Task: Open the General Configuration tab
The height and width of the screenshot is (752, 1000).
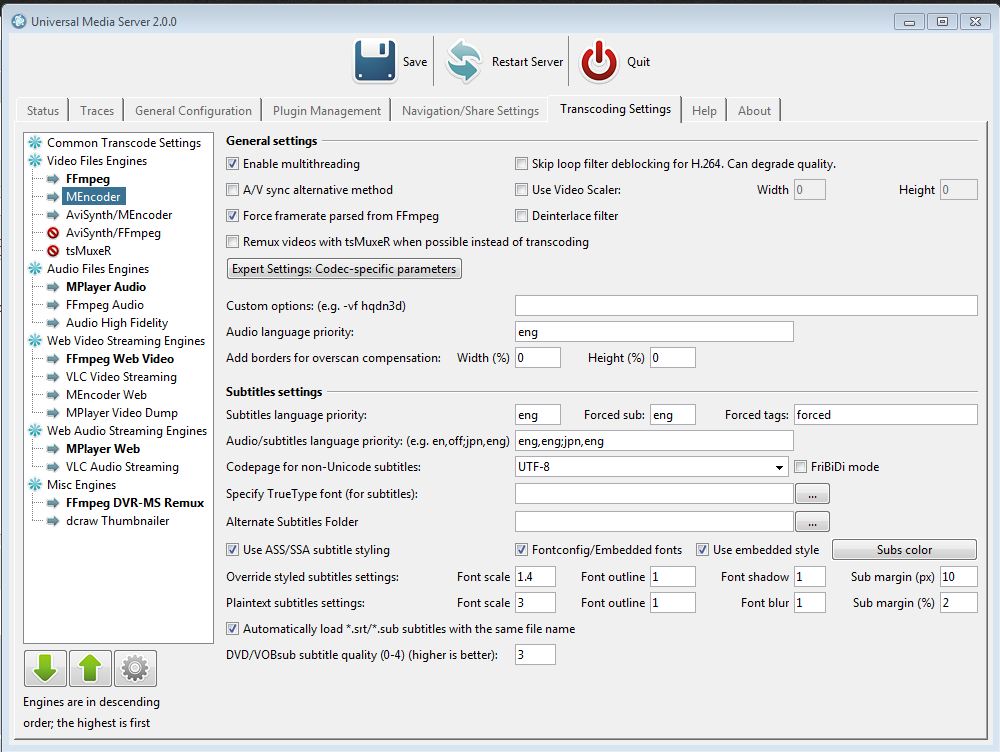Action: click(193, 110)
